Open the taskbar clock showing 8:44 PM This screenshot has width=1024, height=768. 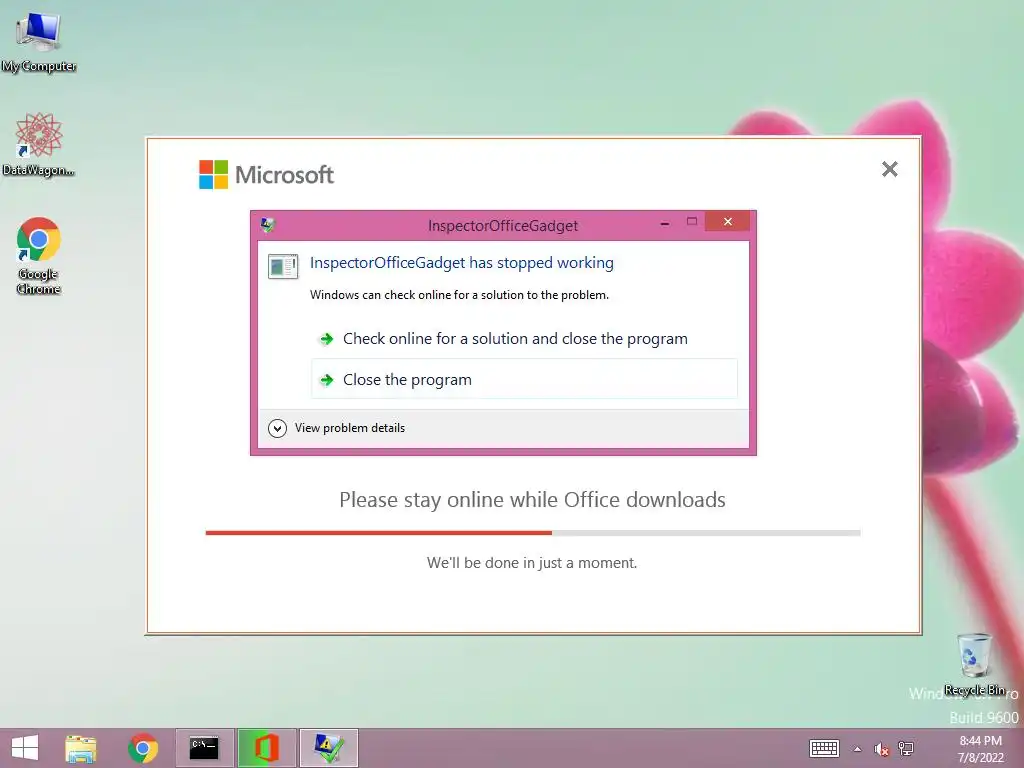pyautogui.click(x=980, y=749)
